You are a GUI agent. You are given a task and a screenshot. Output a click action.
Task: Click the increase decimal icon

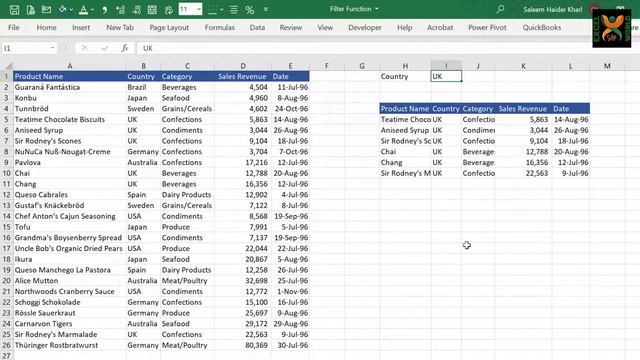click(120, 9)
